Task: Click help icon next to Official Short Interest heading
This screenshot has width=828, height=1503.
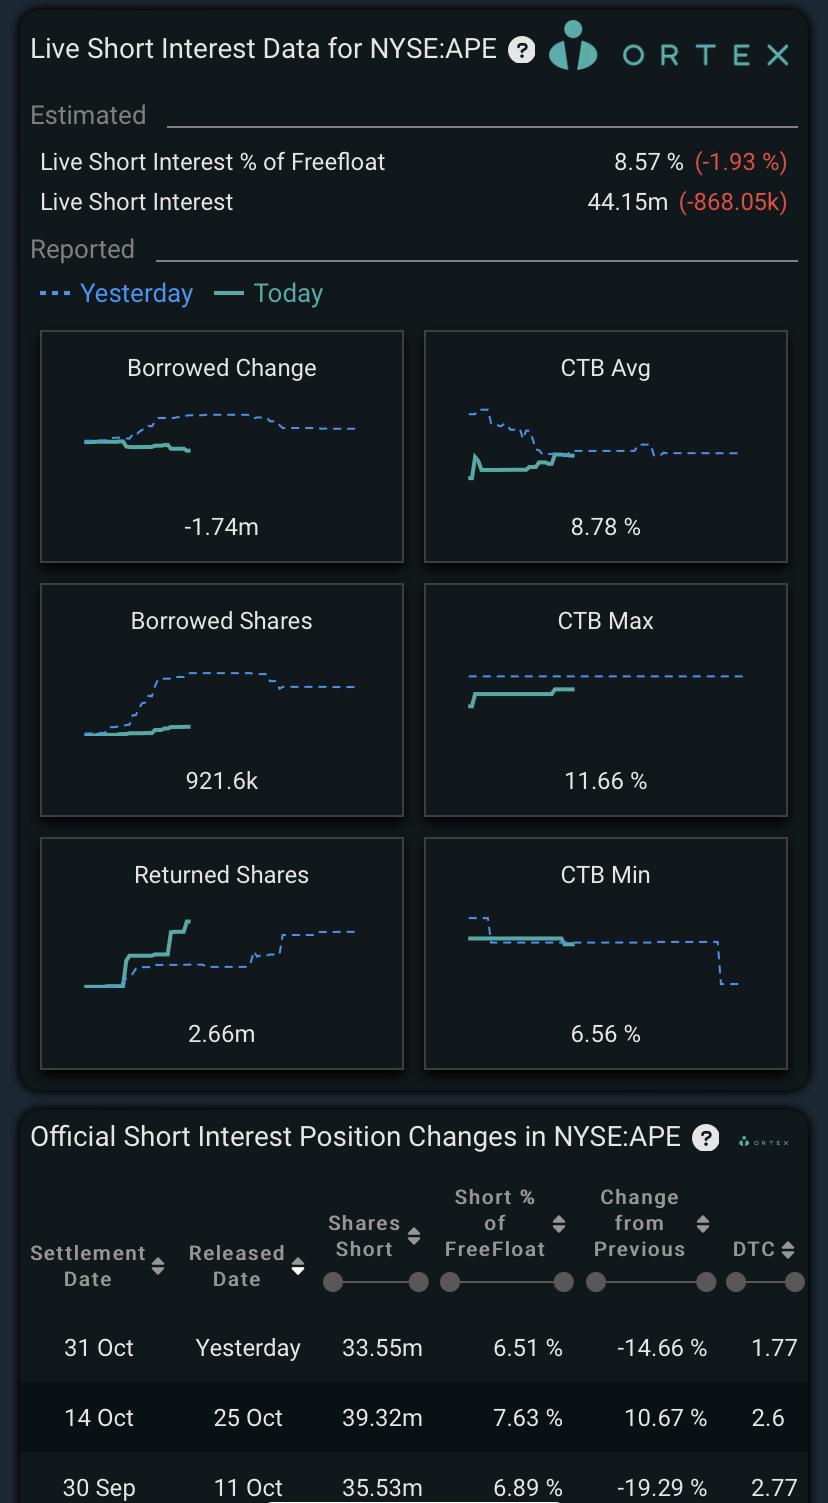Action: point(706,1138)
